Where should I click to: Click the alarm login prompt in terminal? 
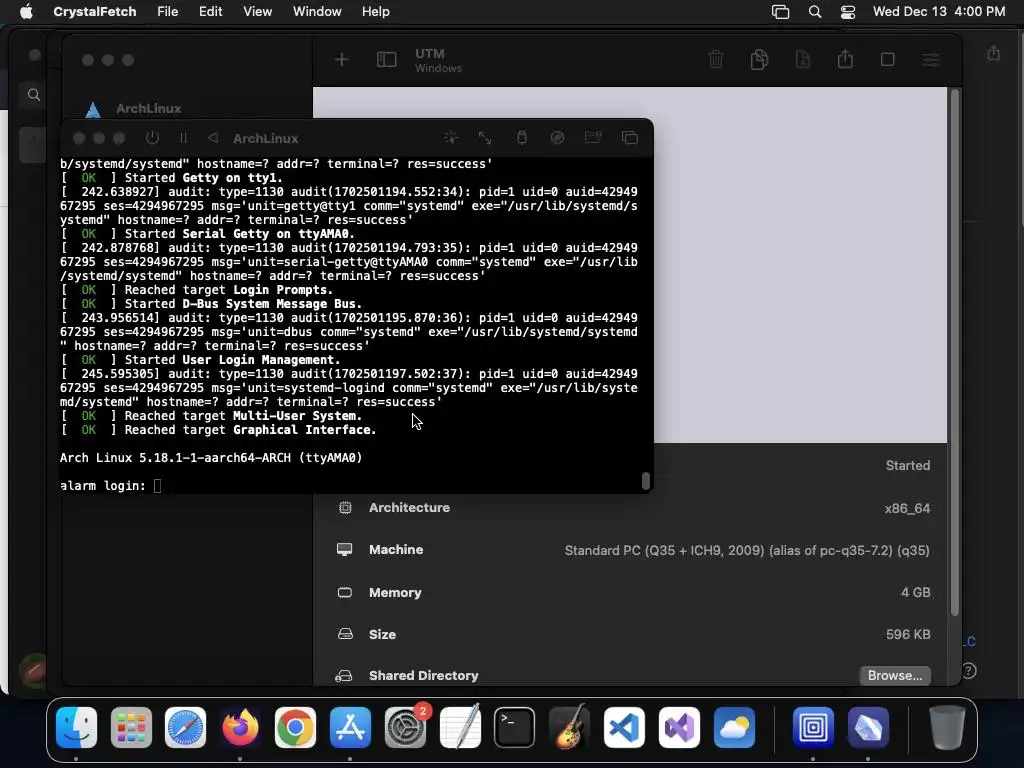[x=103, y=486]
